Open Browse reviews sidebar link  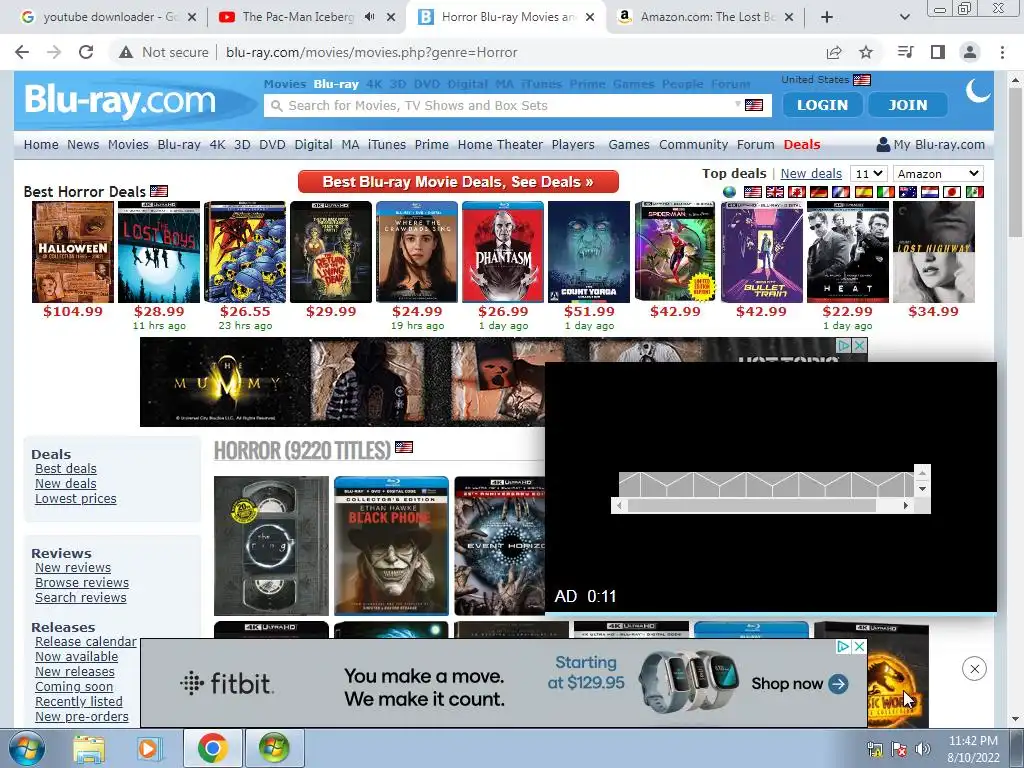(82, 582)
